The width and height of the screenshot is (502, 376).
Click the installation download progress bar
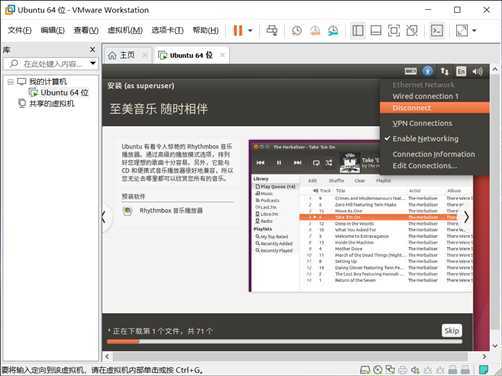tap(284, 341)
